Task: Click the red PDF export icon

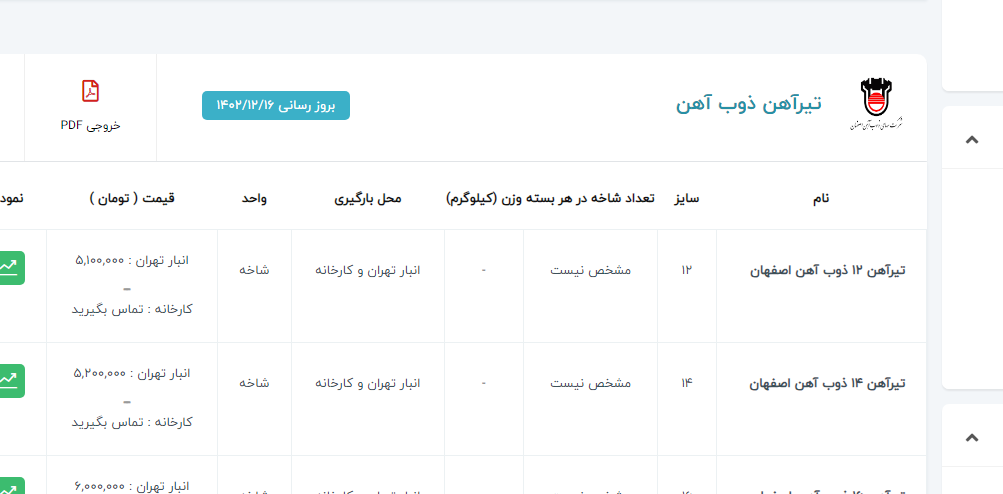Action: click(90, 92)
